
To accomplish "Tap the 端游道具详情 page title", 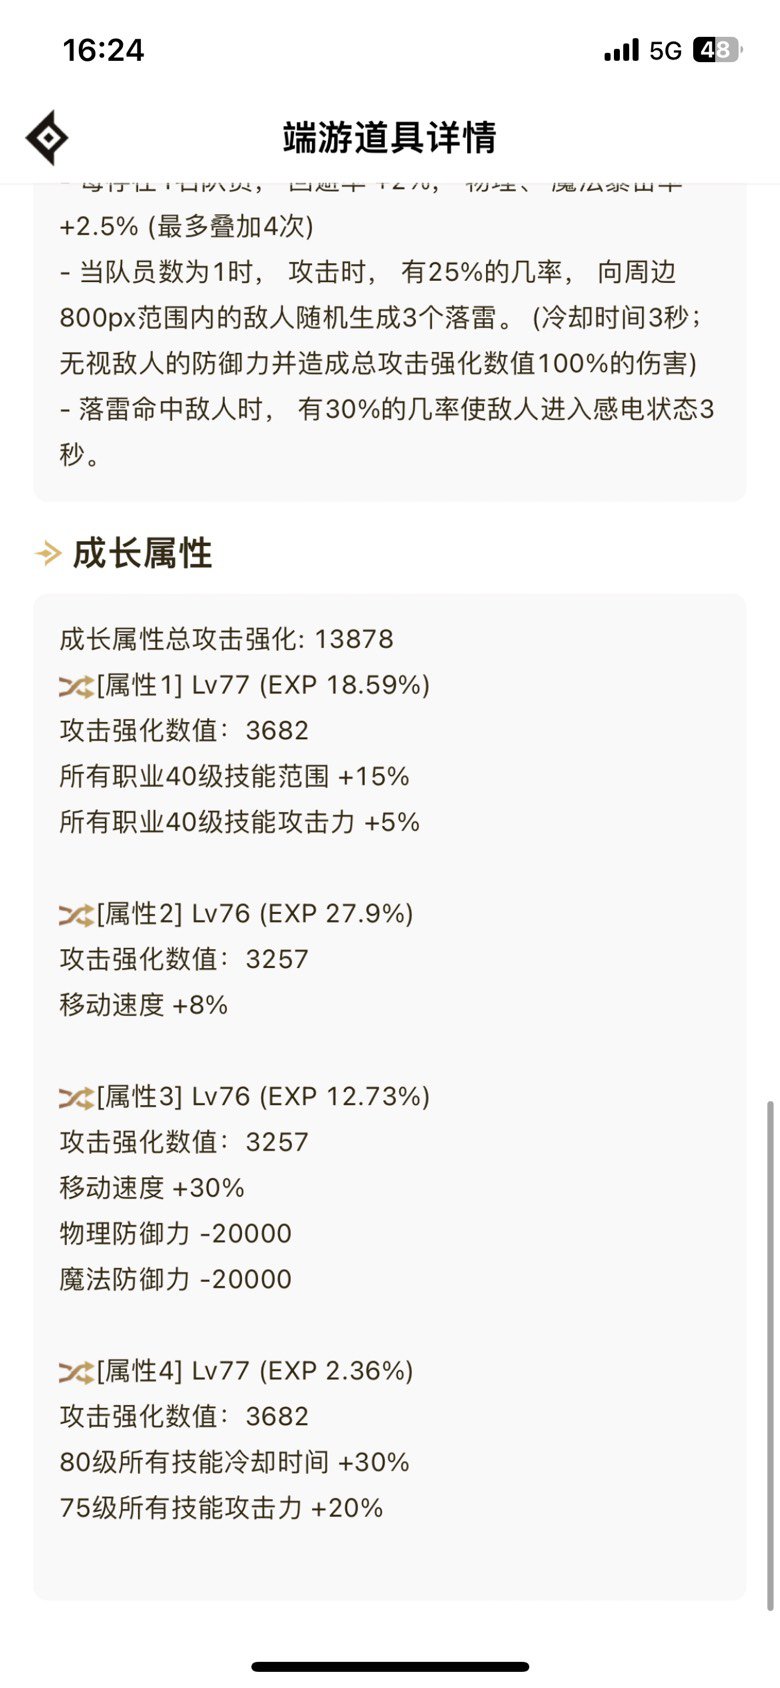I will click(389, 138).
